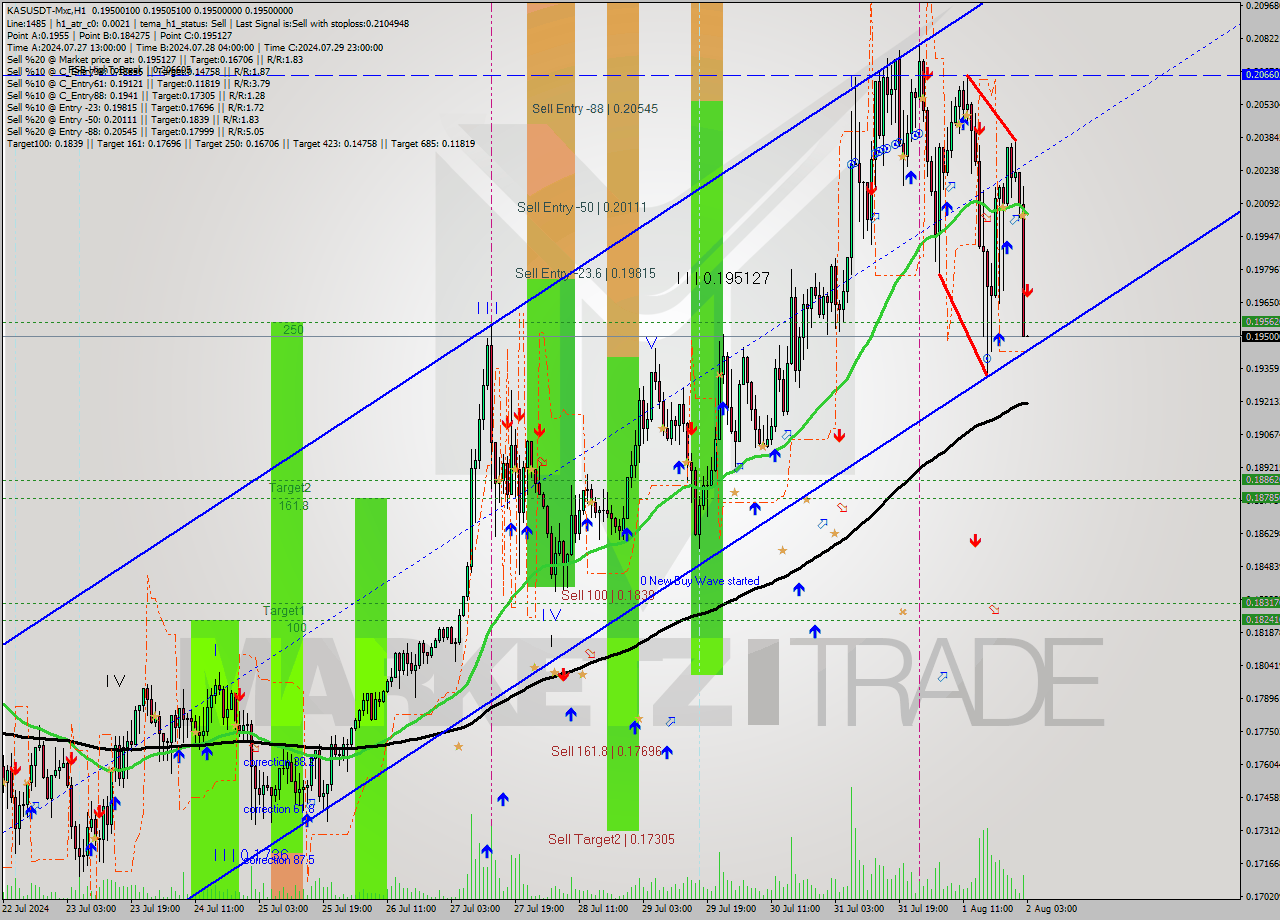Screen dimensions: 1280x920
Task: Select the 'correction 87.5' label
Action: pos(279,860)
